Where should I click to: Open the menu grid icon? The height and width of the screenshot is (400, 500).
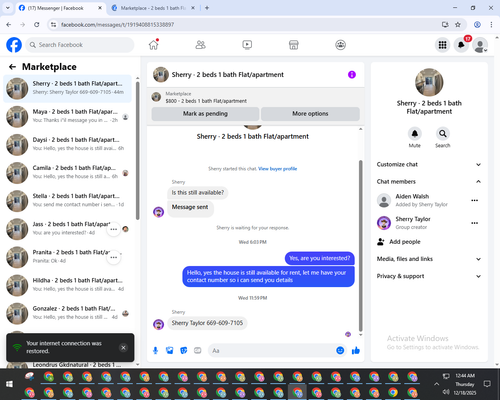click(442, 45)
